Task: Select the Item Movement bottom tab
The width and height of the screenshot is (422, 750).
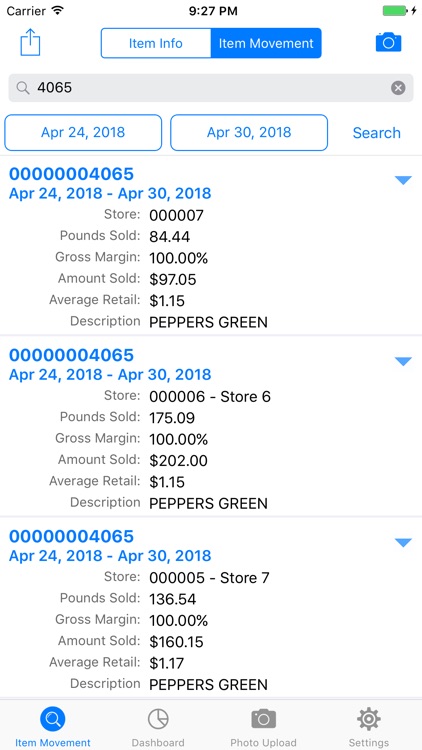Action: point(53,728)
